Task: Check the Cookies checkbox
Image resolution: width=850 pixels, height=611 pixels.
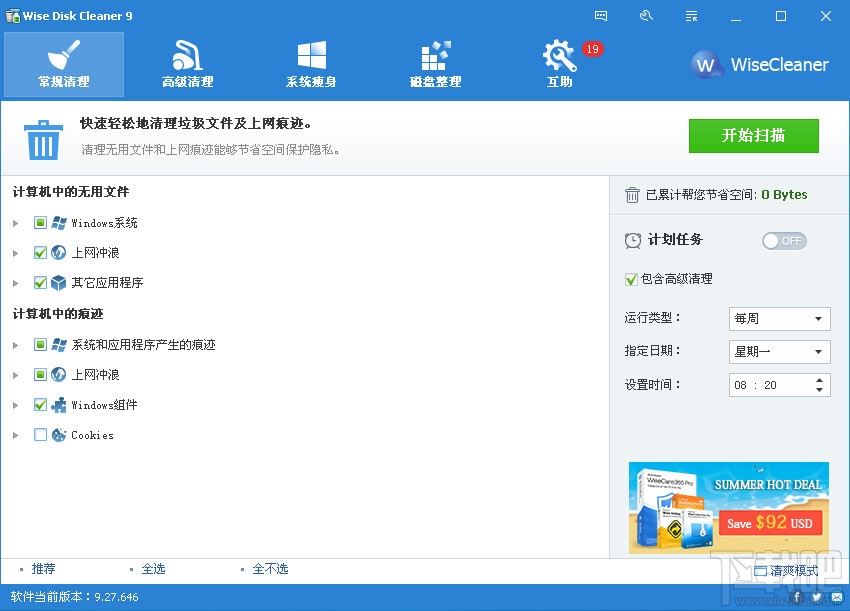Action: point(40,435)
